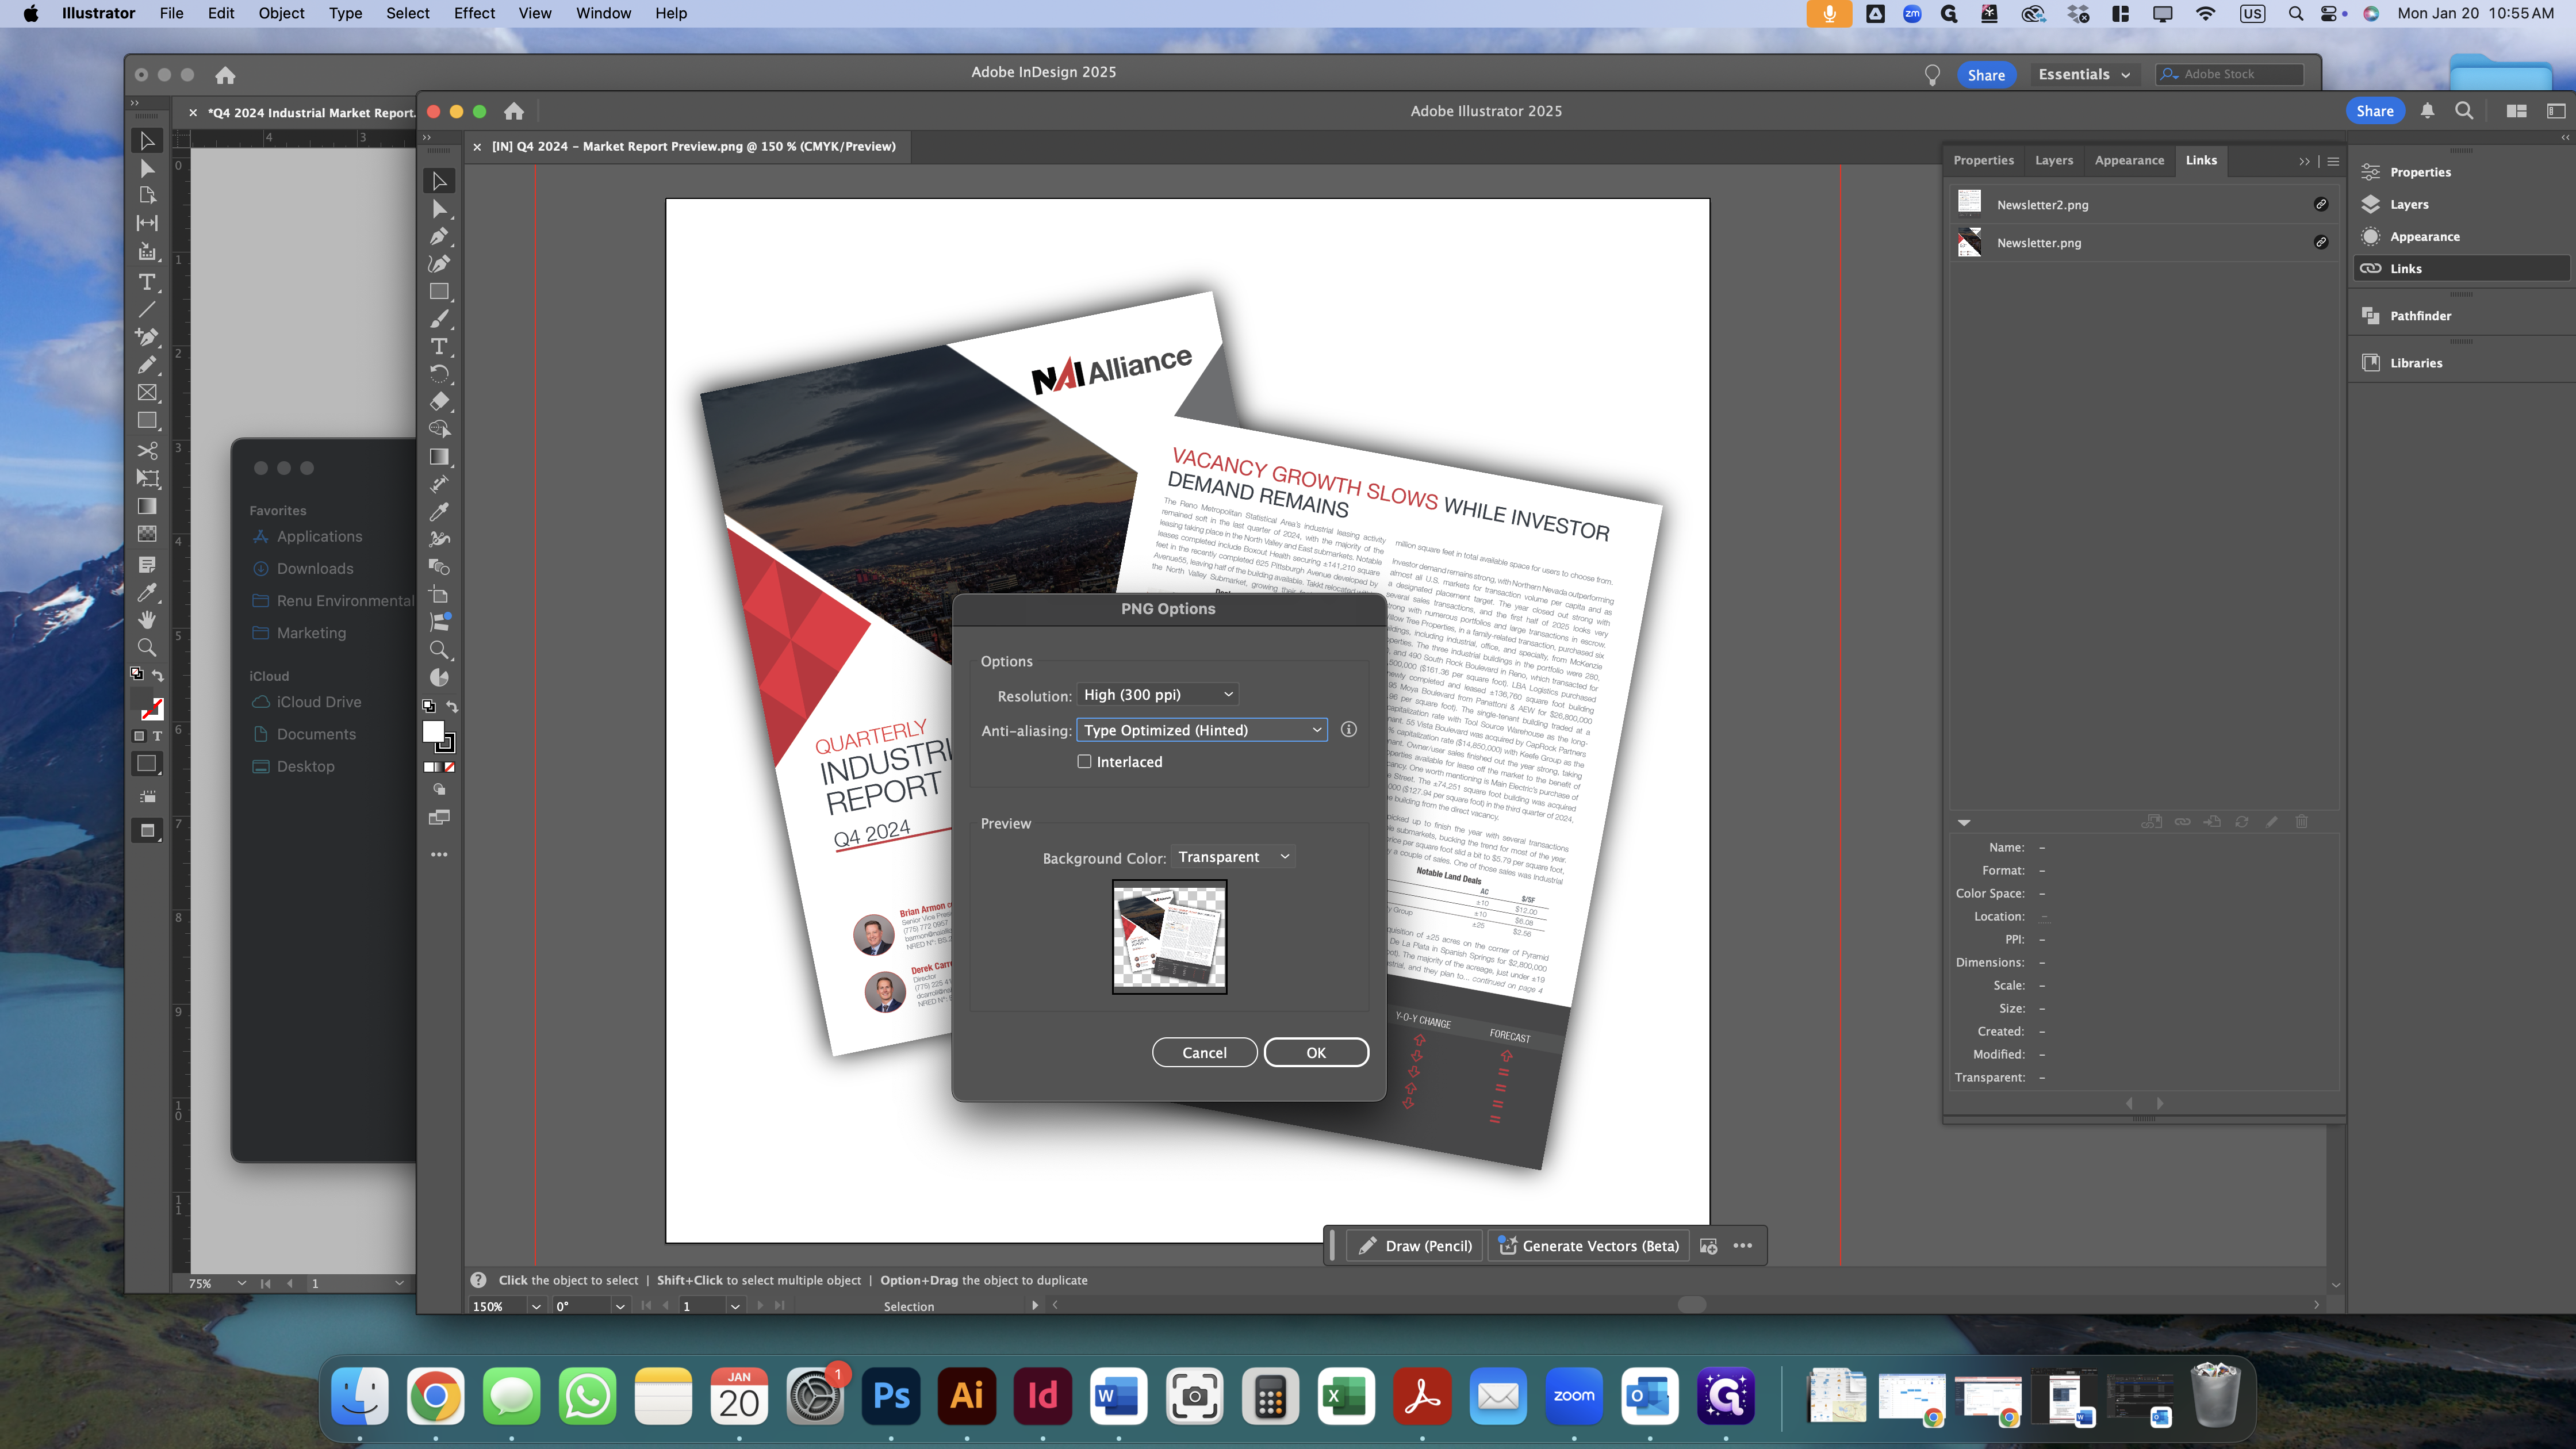Select InDesign's Page tool
2576x1449 pixels.
pyautogui.click(x=147, y=195)
